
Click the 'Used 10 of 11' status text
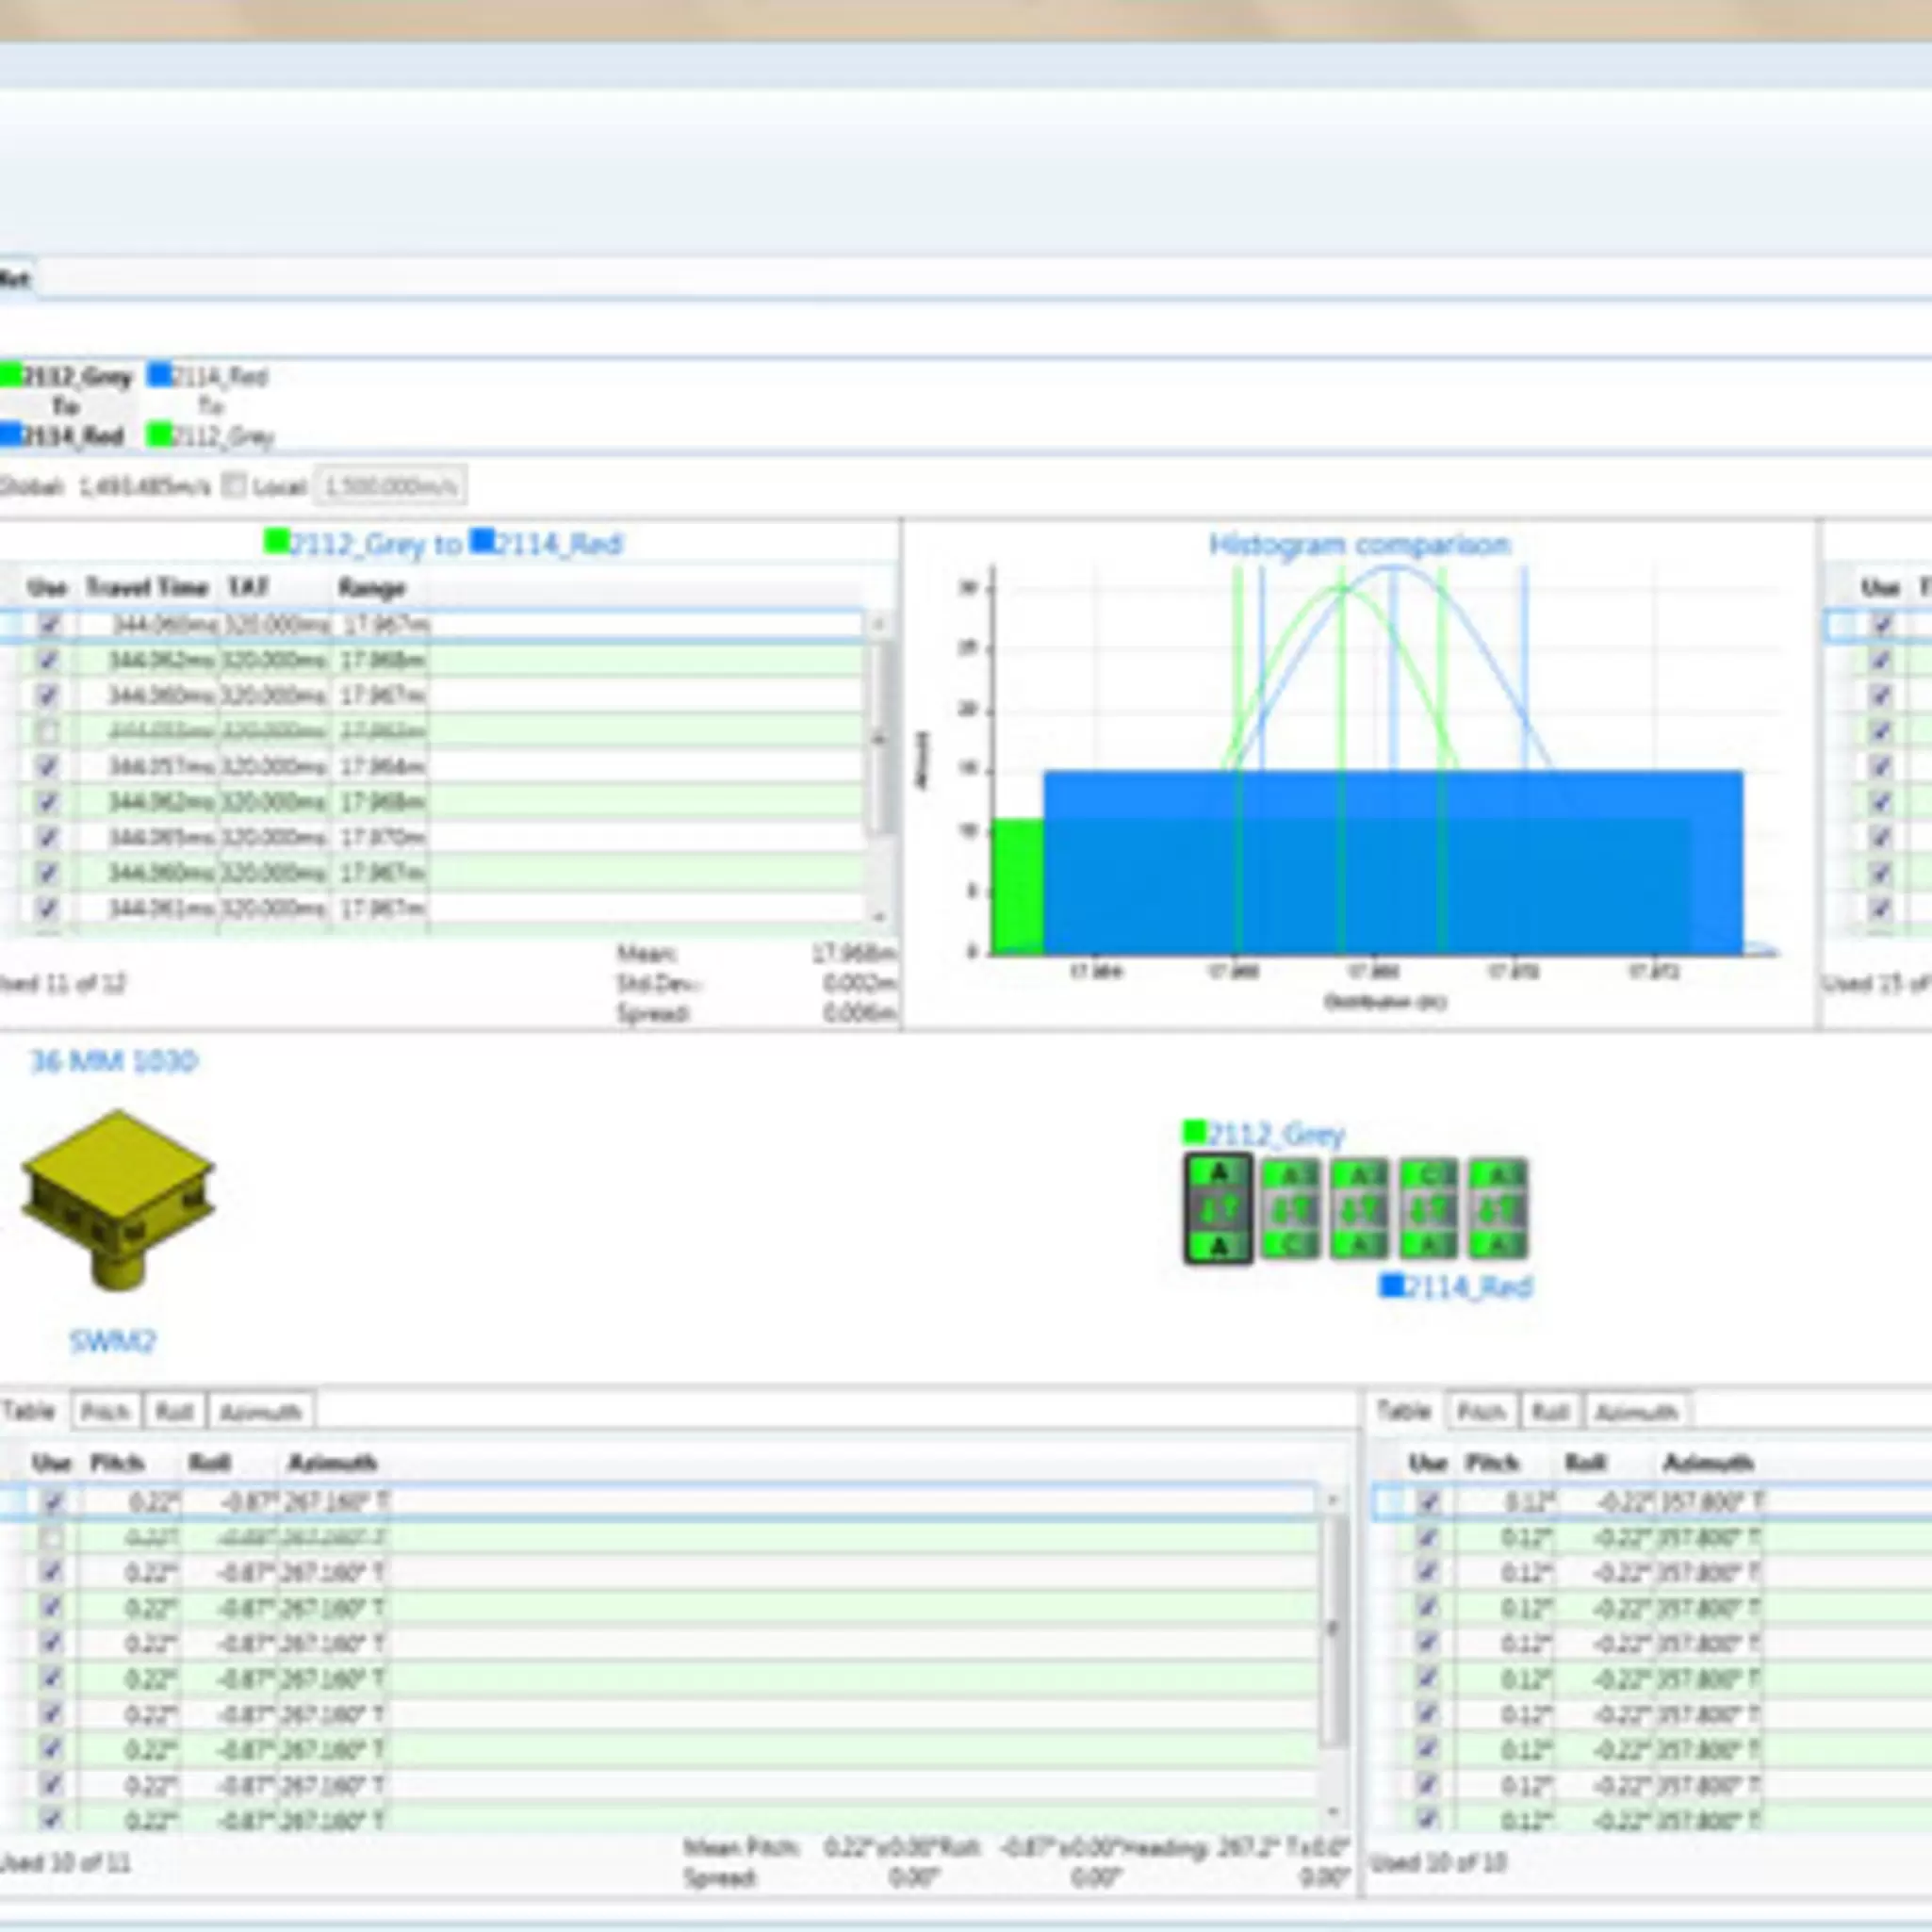point(66,1863)
